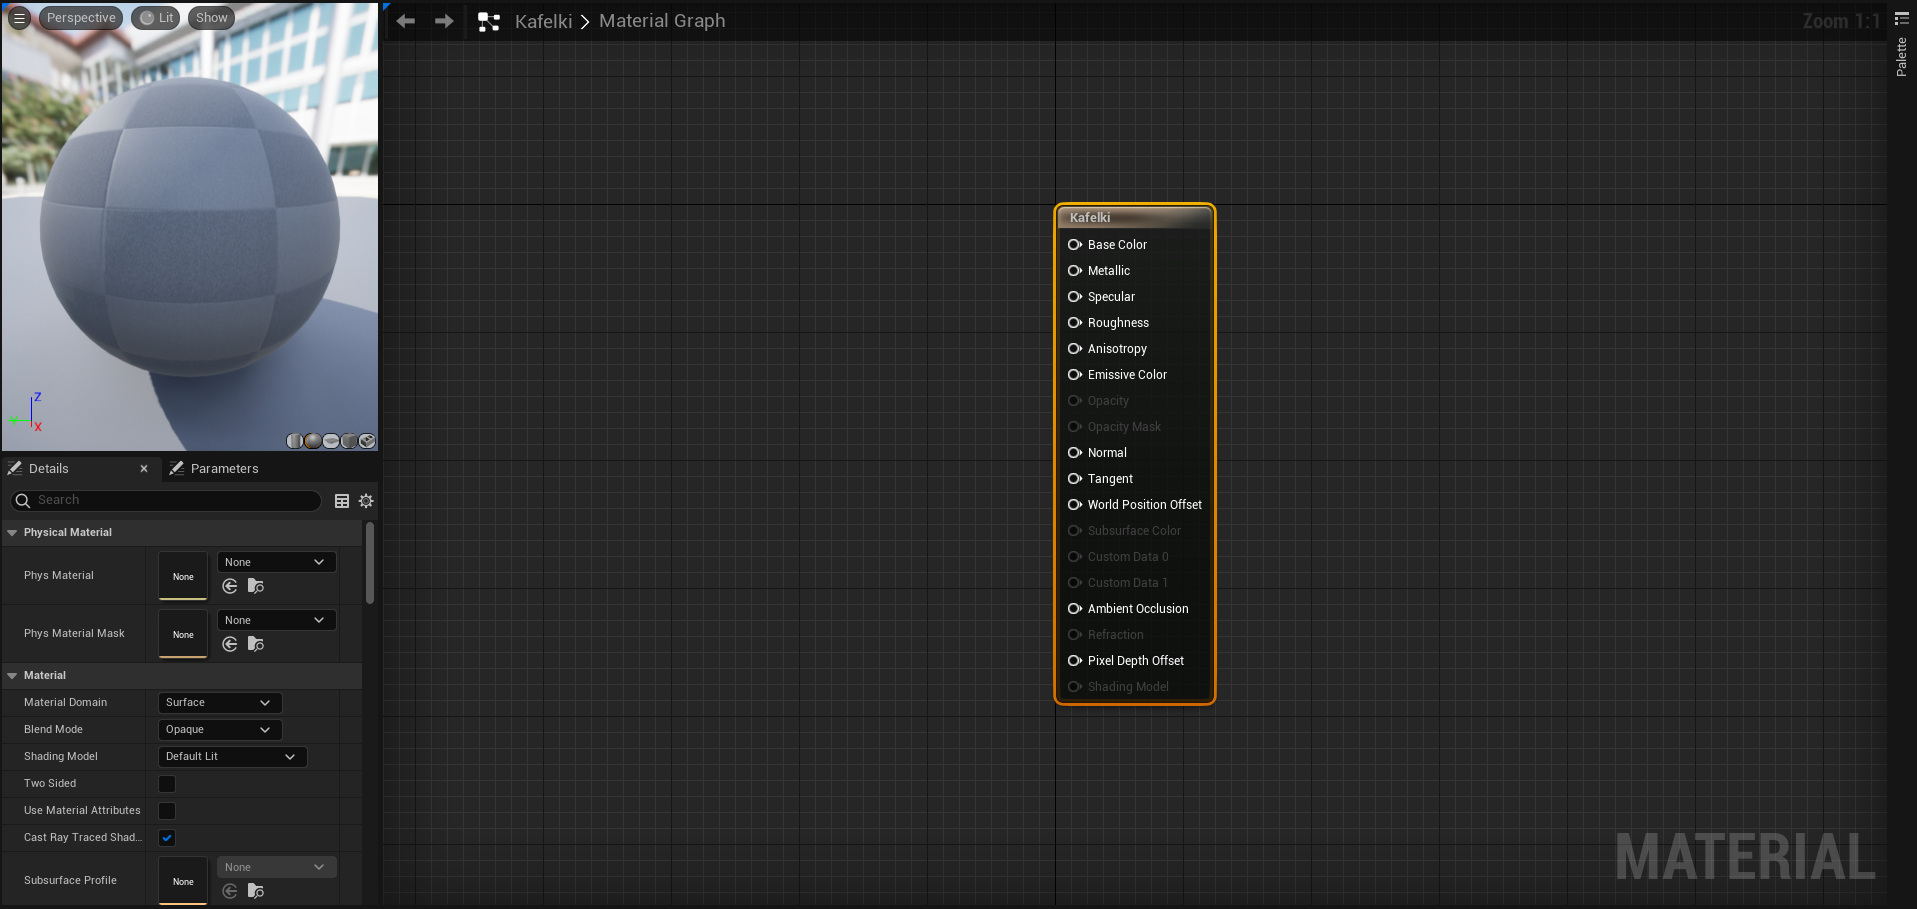Select the sphere preview mesh icon in viewport
This screenshot has width=1917, height=909.
(x=313, y=441)
